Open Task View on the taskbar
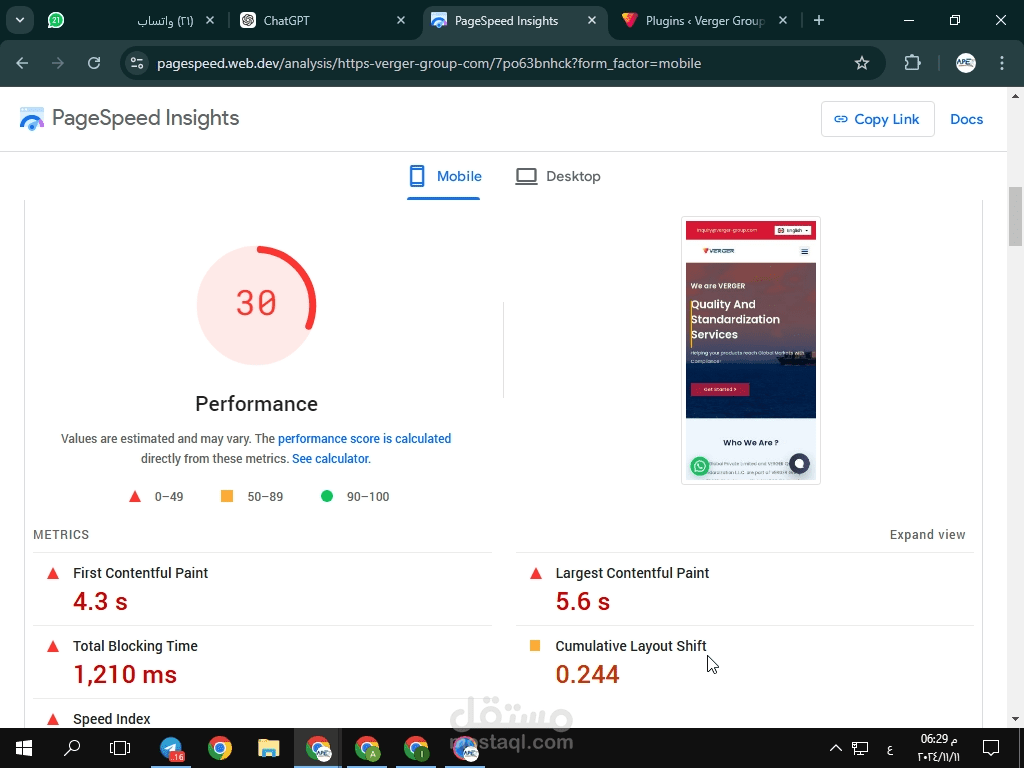Image resolution: width=1024 pixels, height=768 pixels. coord(120,748)
